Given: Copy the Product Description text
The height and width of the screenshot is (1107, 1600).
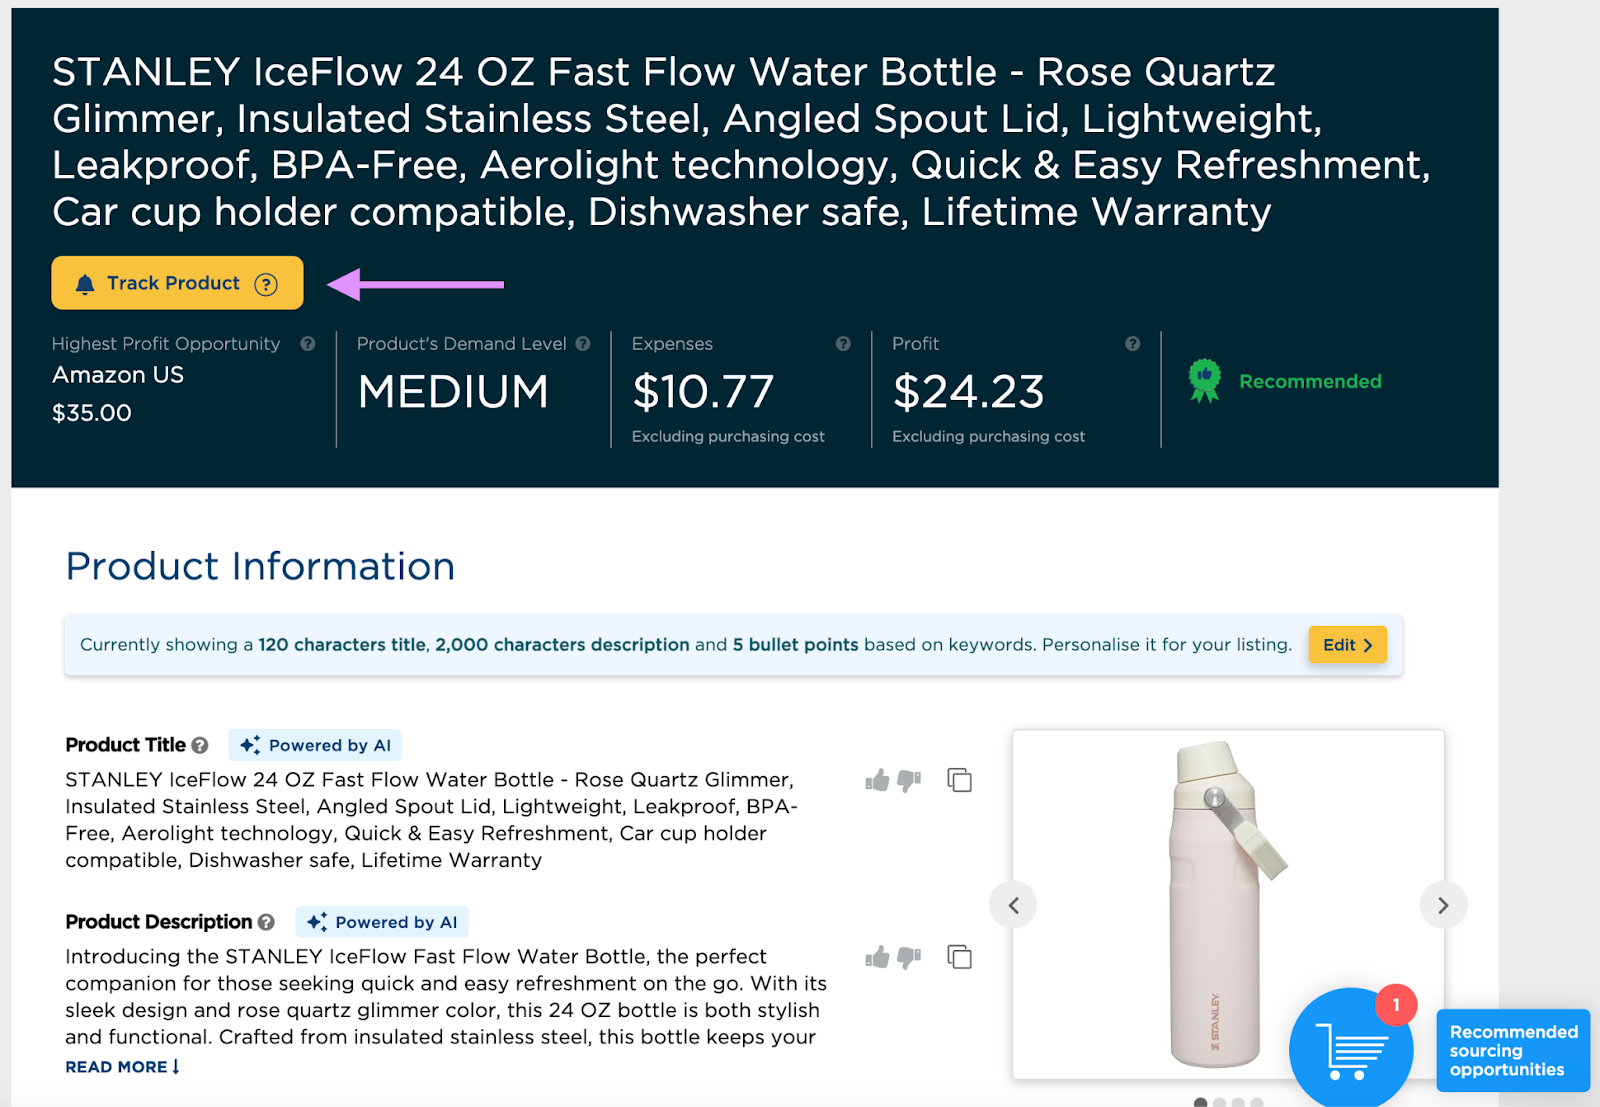Looking at the screenshot, I should [959, 957].
